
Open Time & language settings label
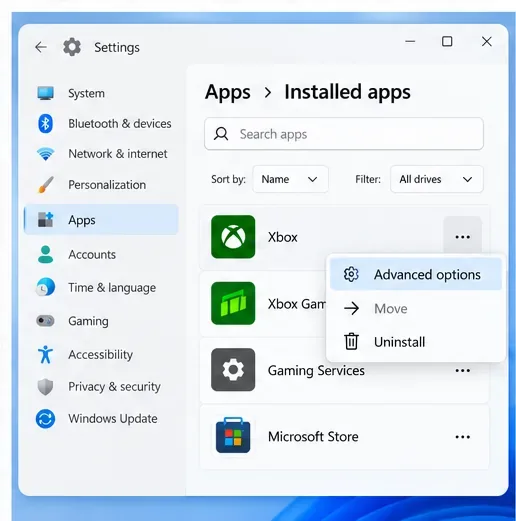pos(112,287)
